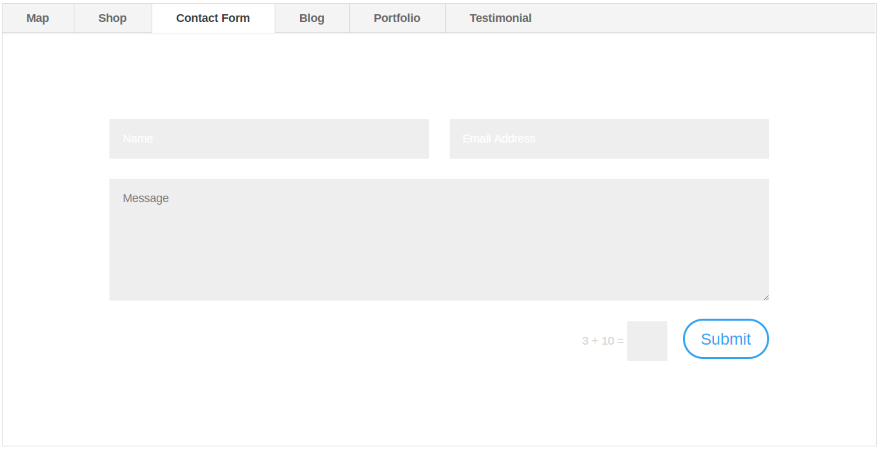Switch to the Shop tab

click(x=112, y=18)
